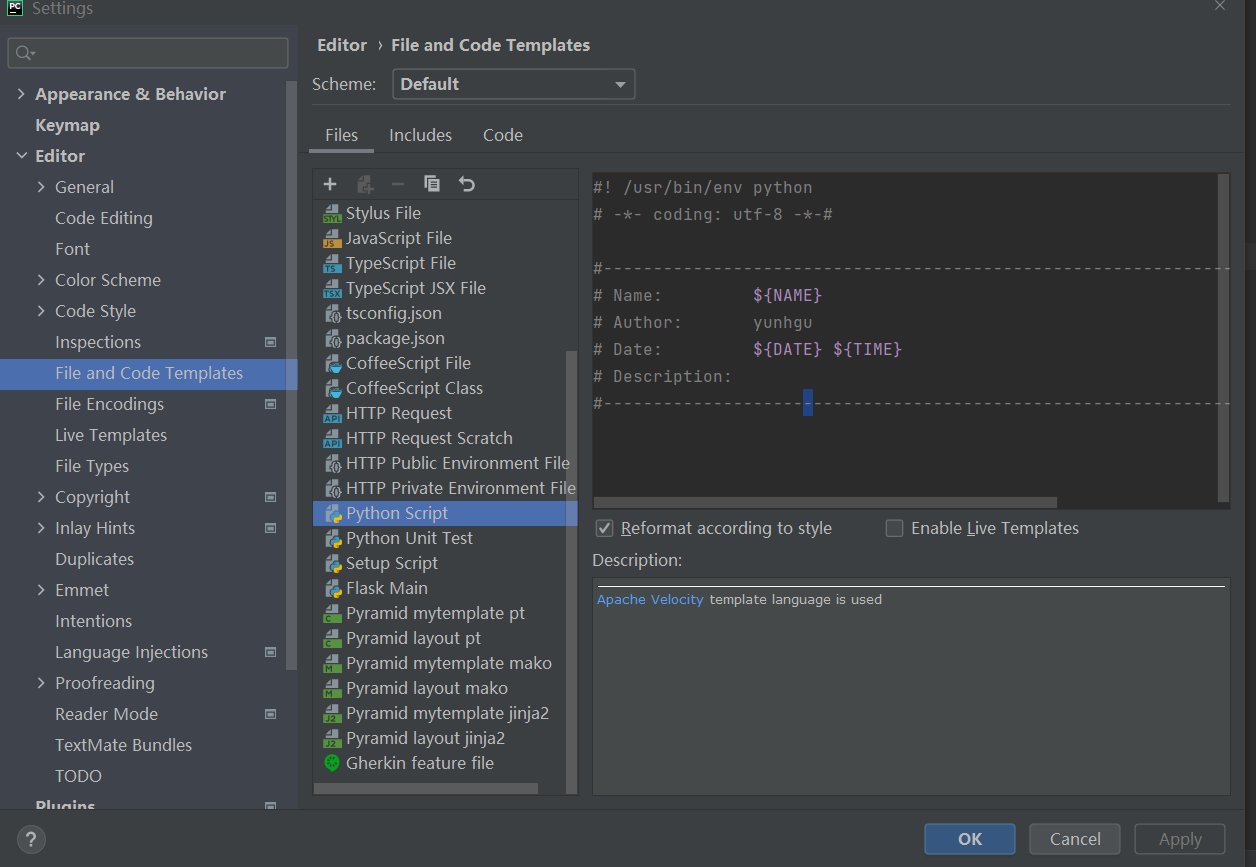
Task: Click the ${NAME} variable in the template editor
Action: [787, 295]
